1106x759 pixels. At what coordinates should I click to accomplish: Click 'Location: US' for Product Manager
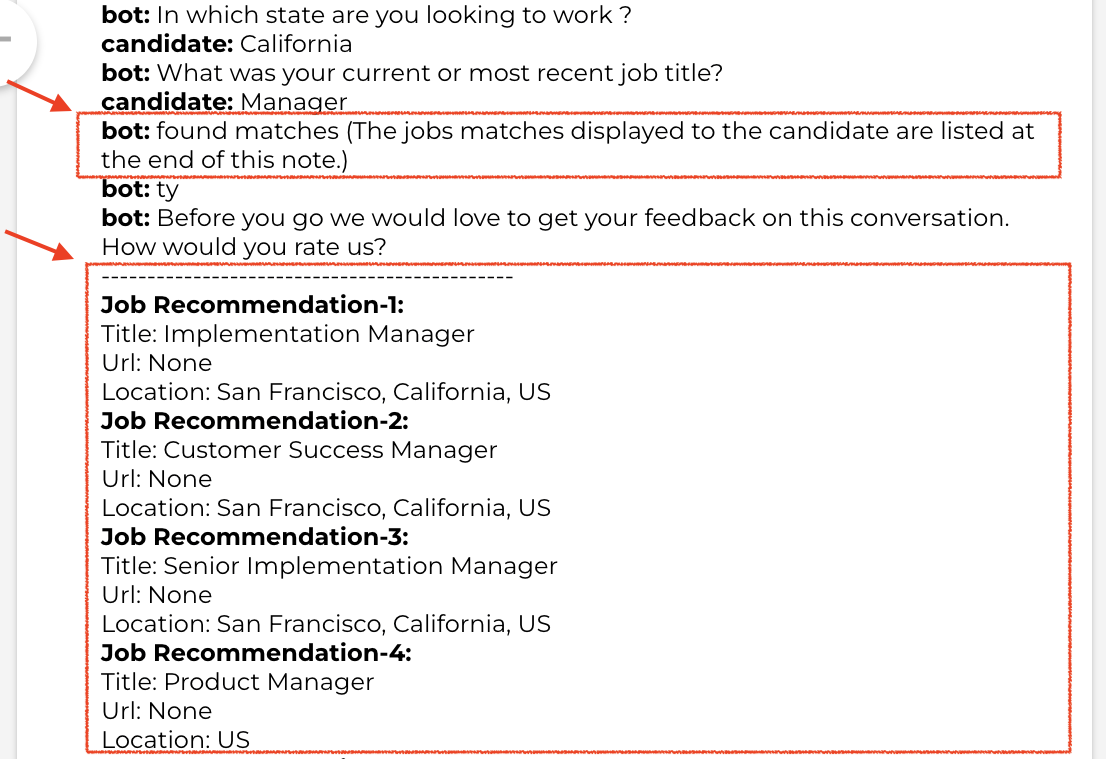[176, 740]
